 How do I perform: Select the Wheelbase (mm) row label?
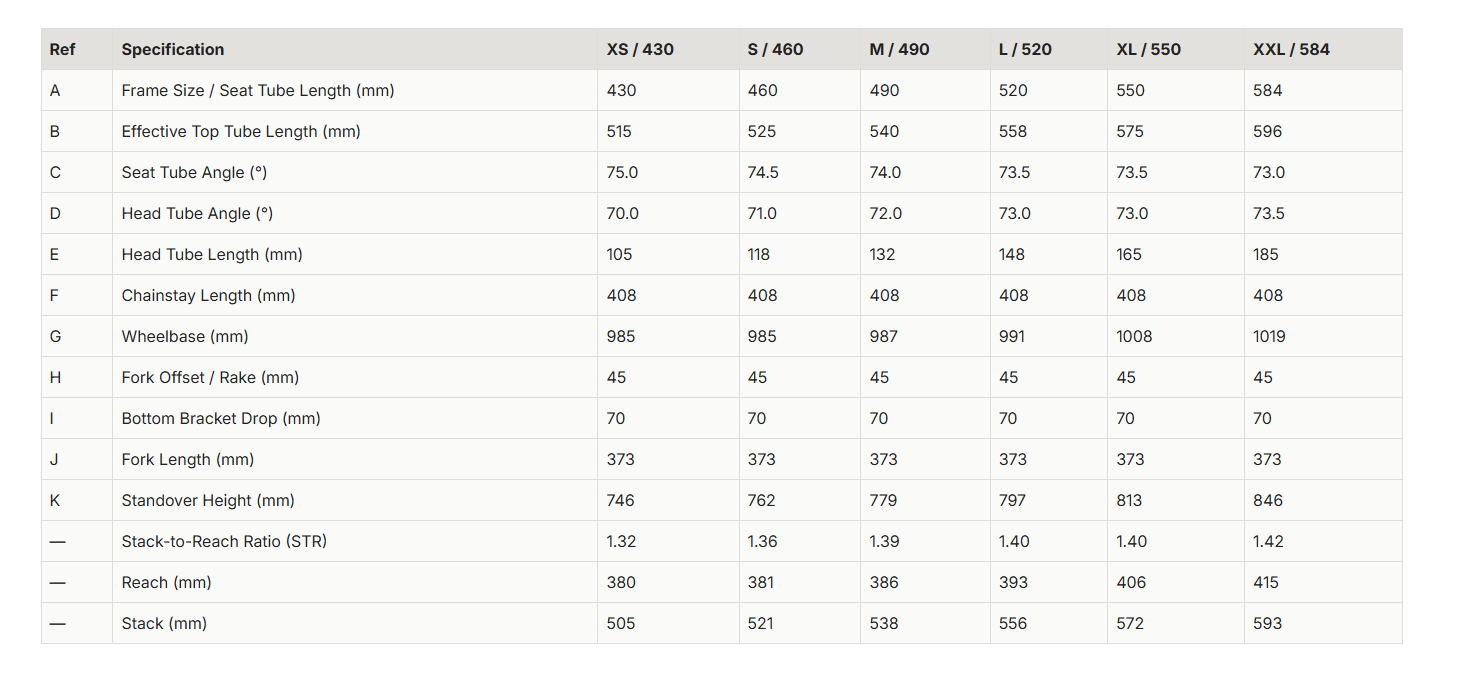point(185,336)
